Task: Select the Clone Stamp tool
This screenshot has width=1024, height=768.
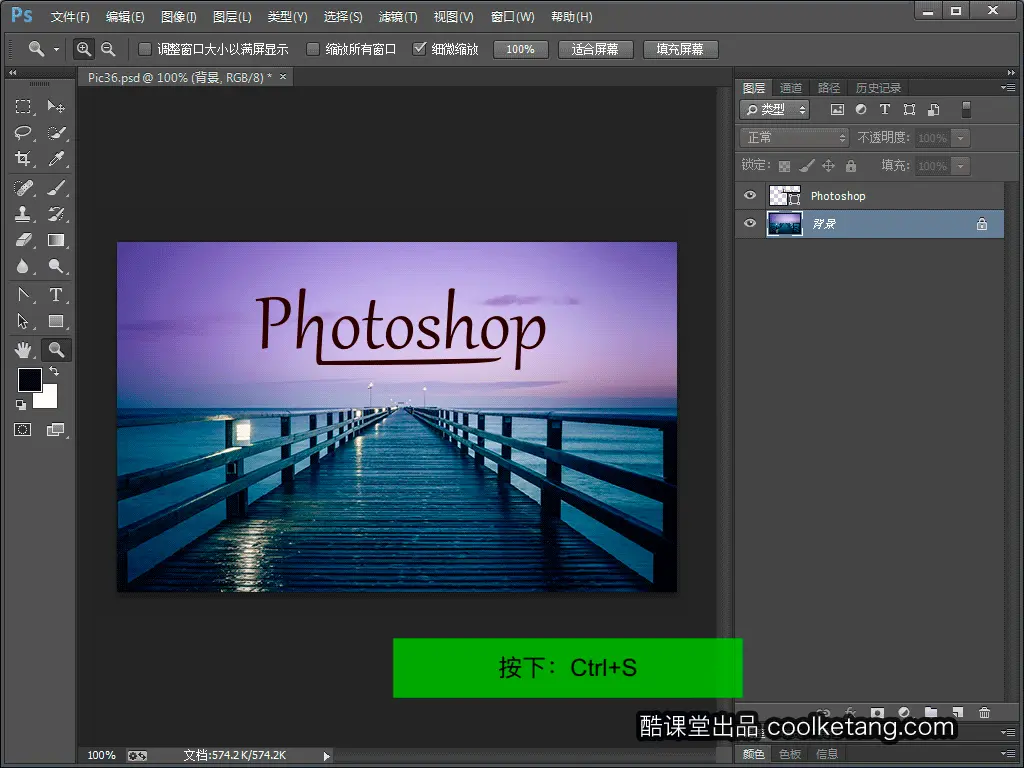Action: point(23,214)
